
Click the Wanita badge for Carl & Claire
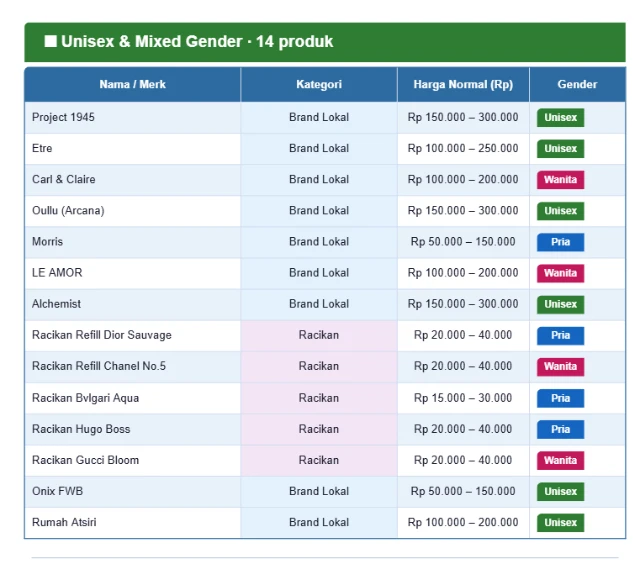560,180
